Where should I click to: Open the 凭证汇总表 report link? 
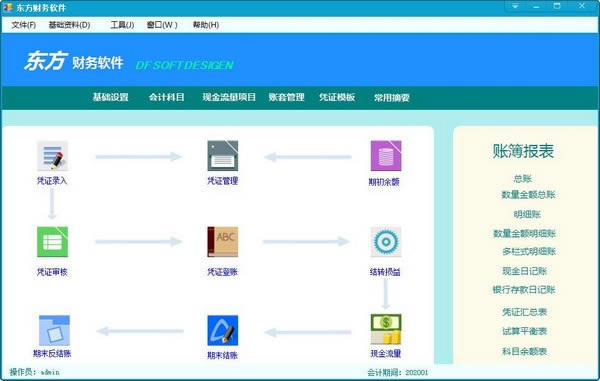pos(525,312)
